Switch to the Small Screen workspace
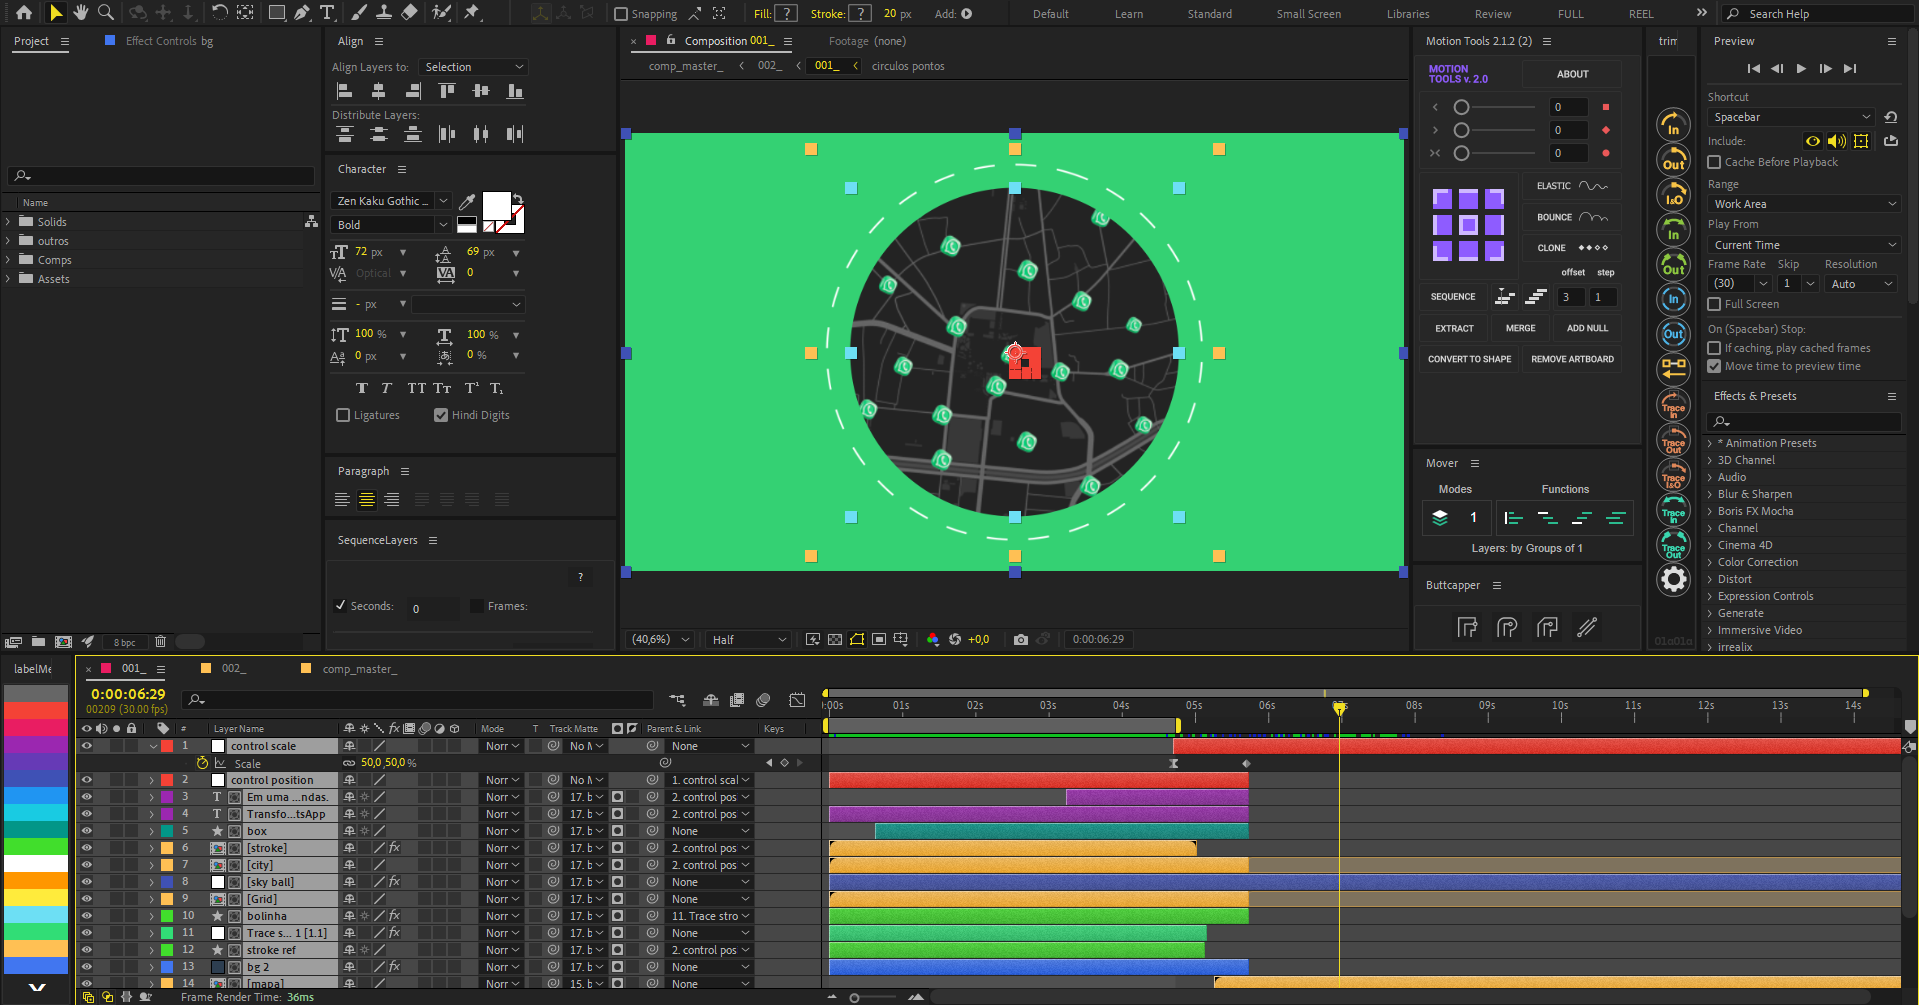This screenshot has width=1919, height=1005. [x=1308, y=14]
